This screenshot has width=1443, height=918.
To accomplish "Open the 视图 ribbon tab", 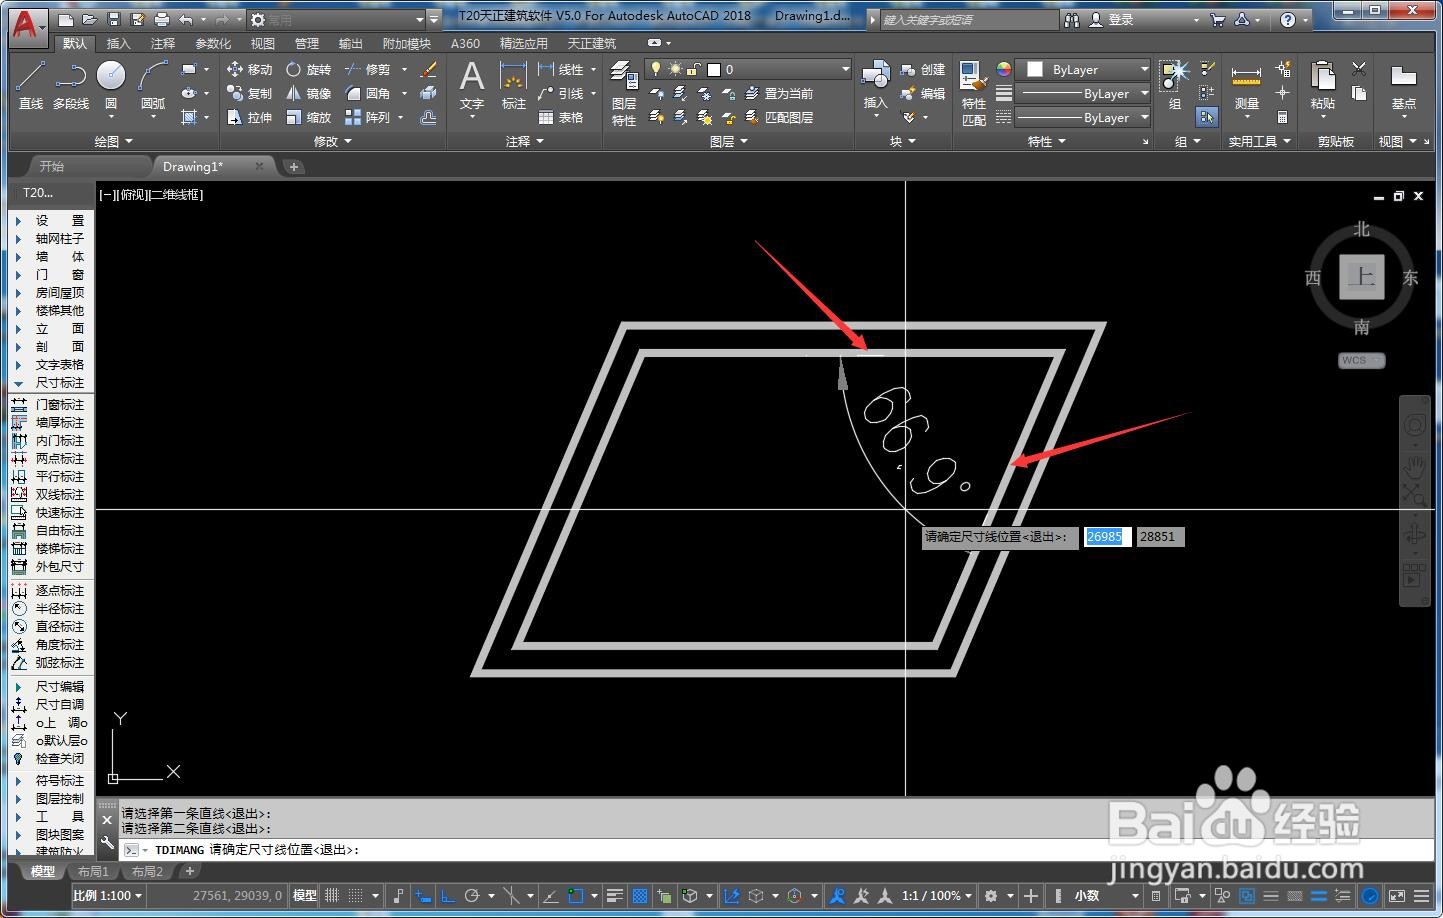I will click(263, 43).
